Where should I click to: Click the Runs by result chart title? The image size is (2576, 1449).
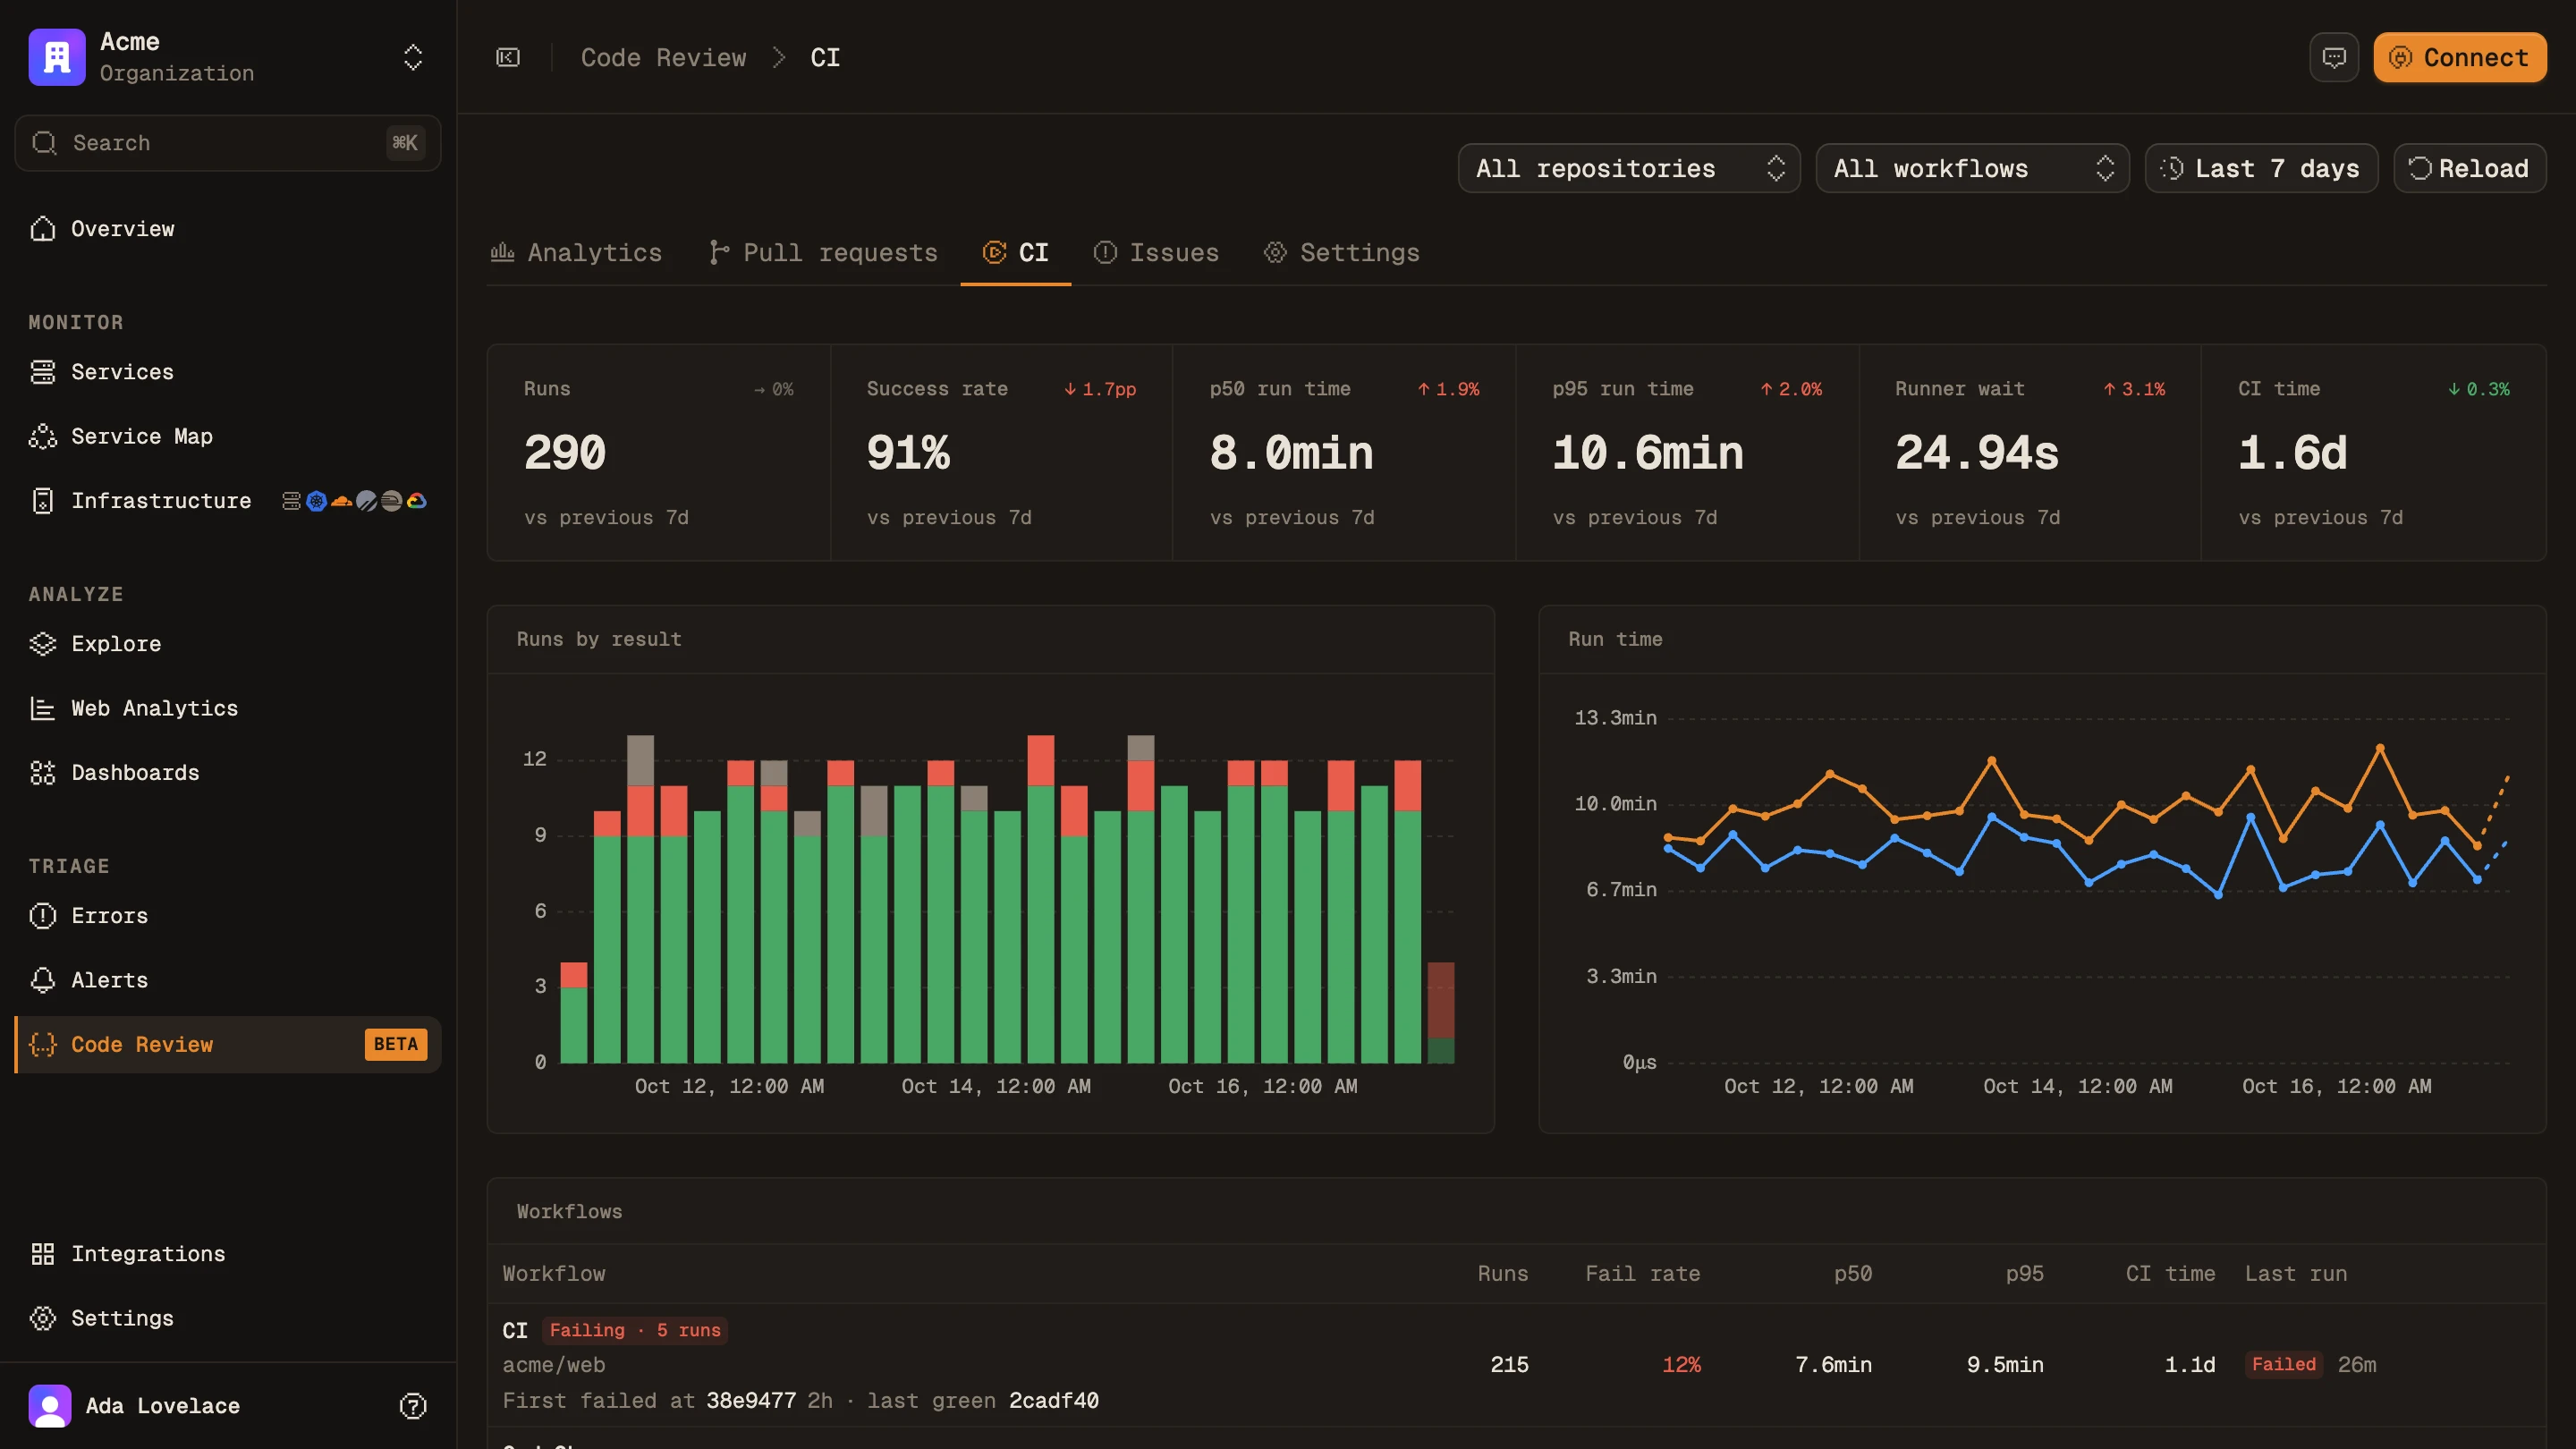pyautogui.click(x=598, y=639)
